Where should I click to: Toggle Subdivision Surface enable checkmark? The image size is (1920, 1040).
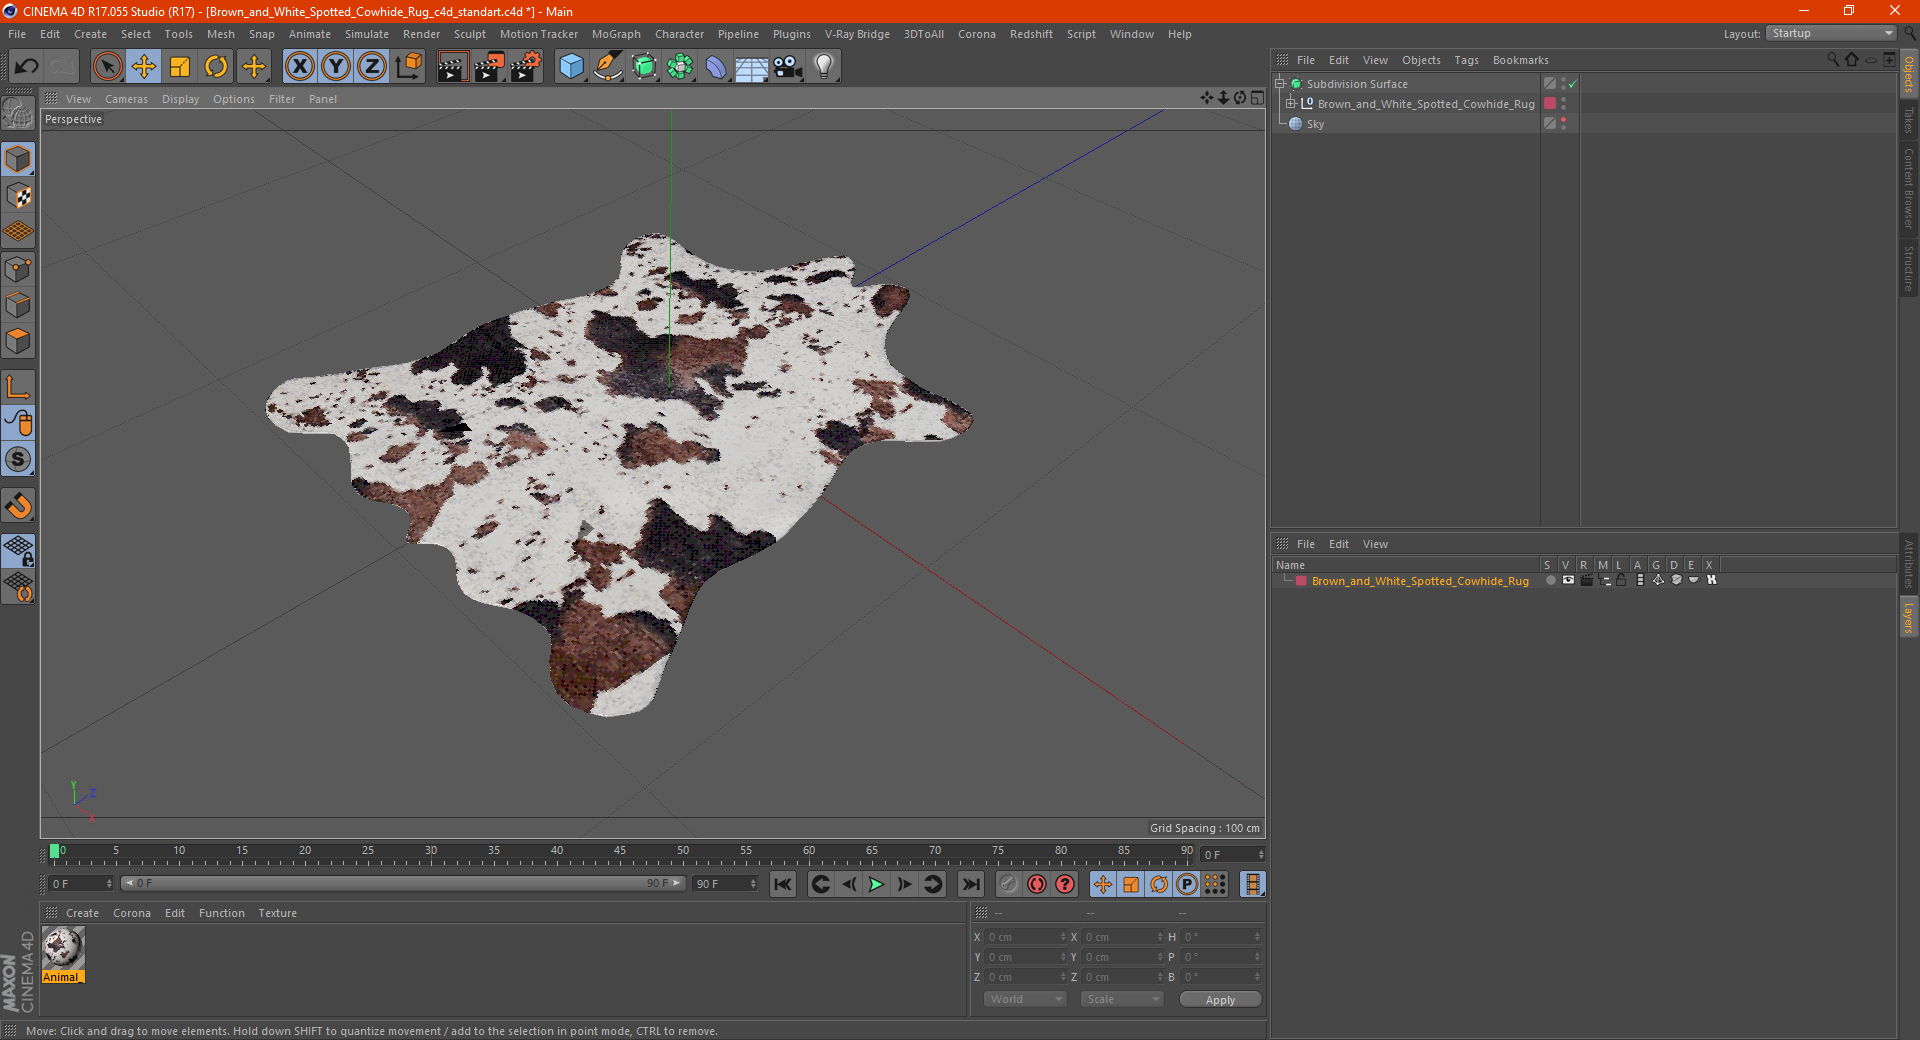[1572, 84]
